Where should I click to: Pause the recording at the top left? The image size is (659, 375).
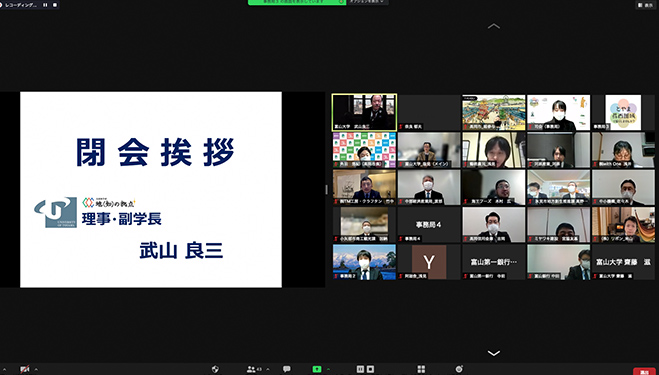45,5
